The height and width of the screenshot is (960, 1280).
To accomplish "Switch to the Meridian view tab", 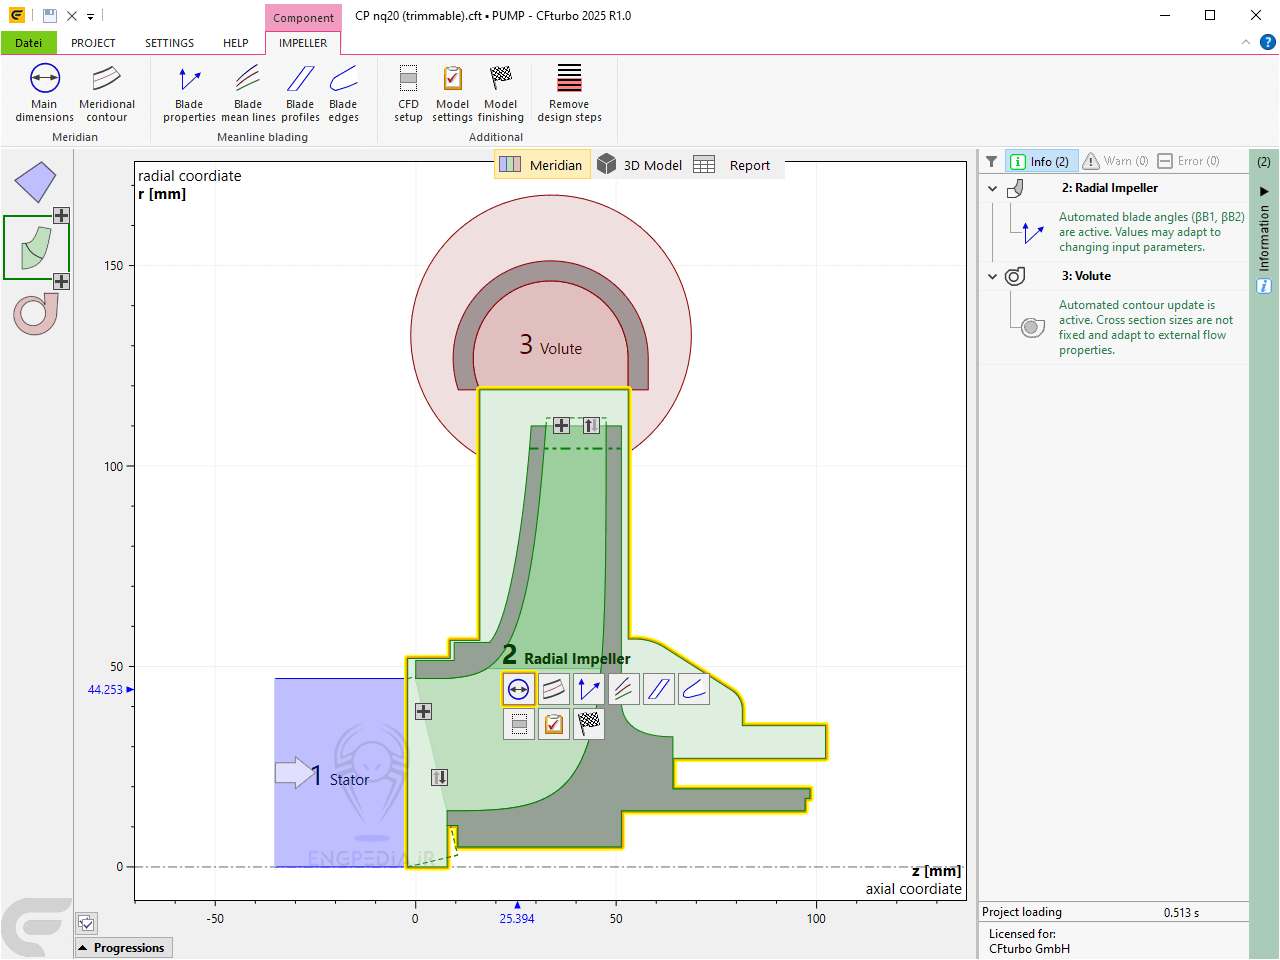I will point(541,165).
